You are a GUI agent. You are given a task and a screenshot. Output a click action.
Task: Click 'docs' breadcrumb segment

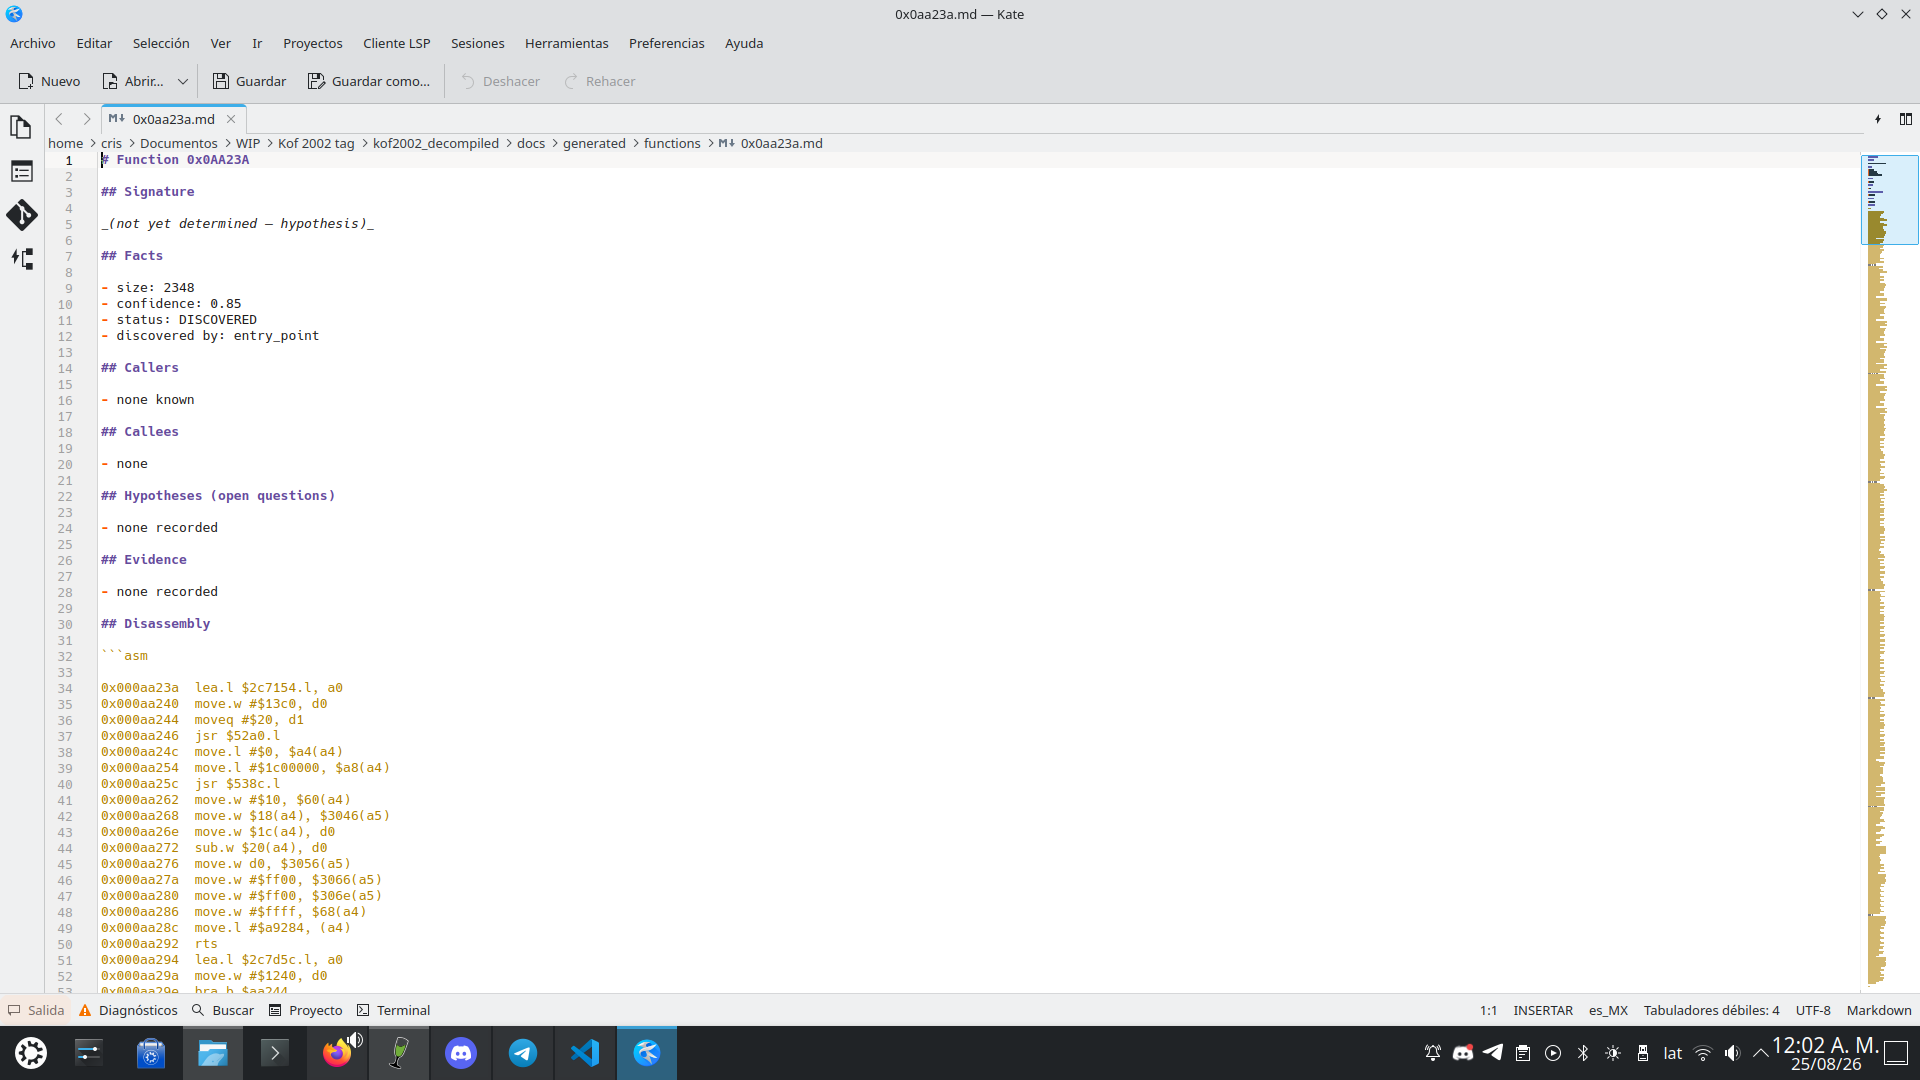pyautogui.click(x=531, y=143)
